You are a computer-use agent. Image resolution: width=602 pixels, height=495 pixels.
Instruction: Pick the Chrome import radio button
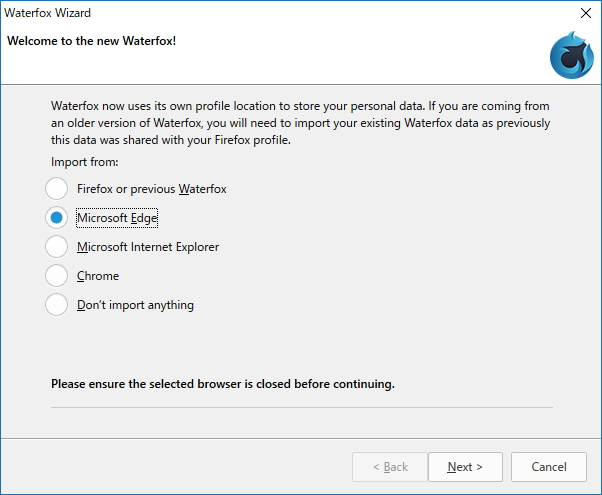click(56, 275)
